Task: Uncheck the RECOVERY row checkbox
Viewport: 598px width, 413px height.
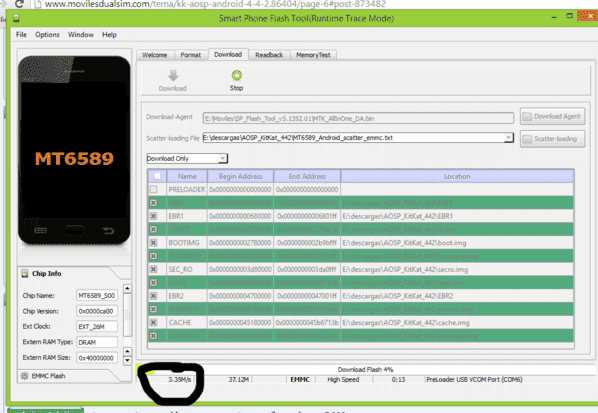Action: pyautogui.click(x=153, y=256)
